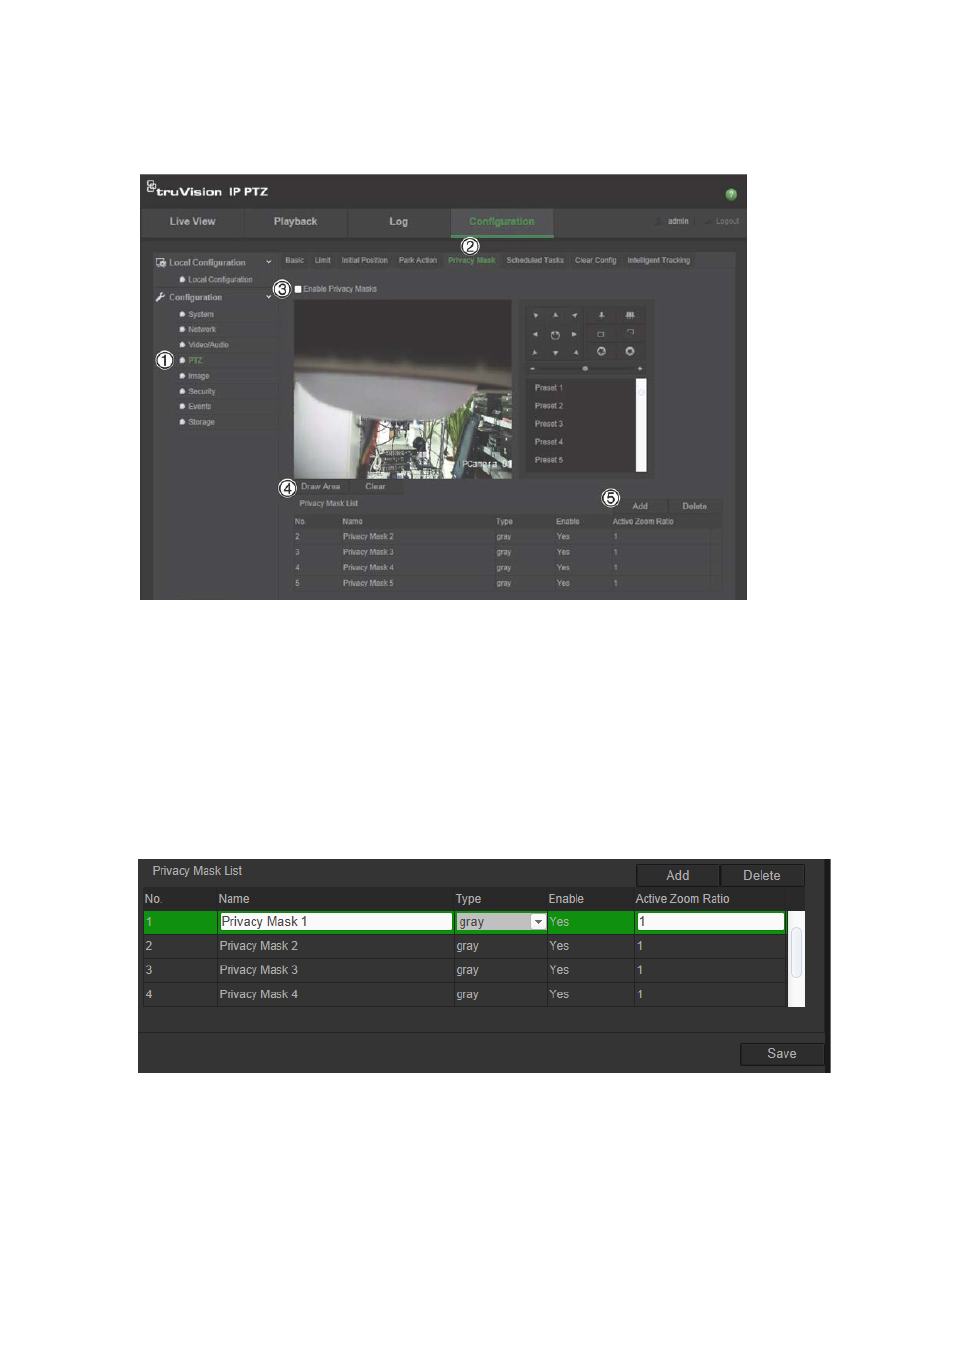Open the Scheduled Tasks sub-tab
This screenshot has height=1350, width=955.
(x=535, y=260)
